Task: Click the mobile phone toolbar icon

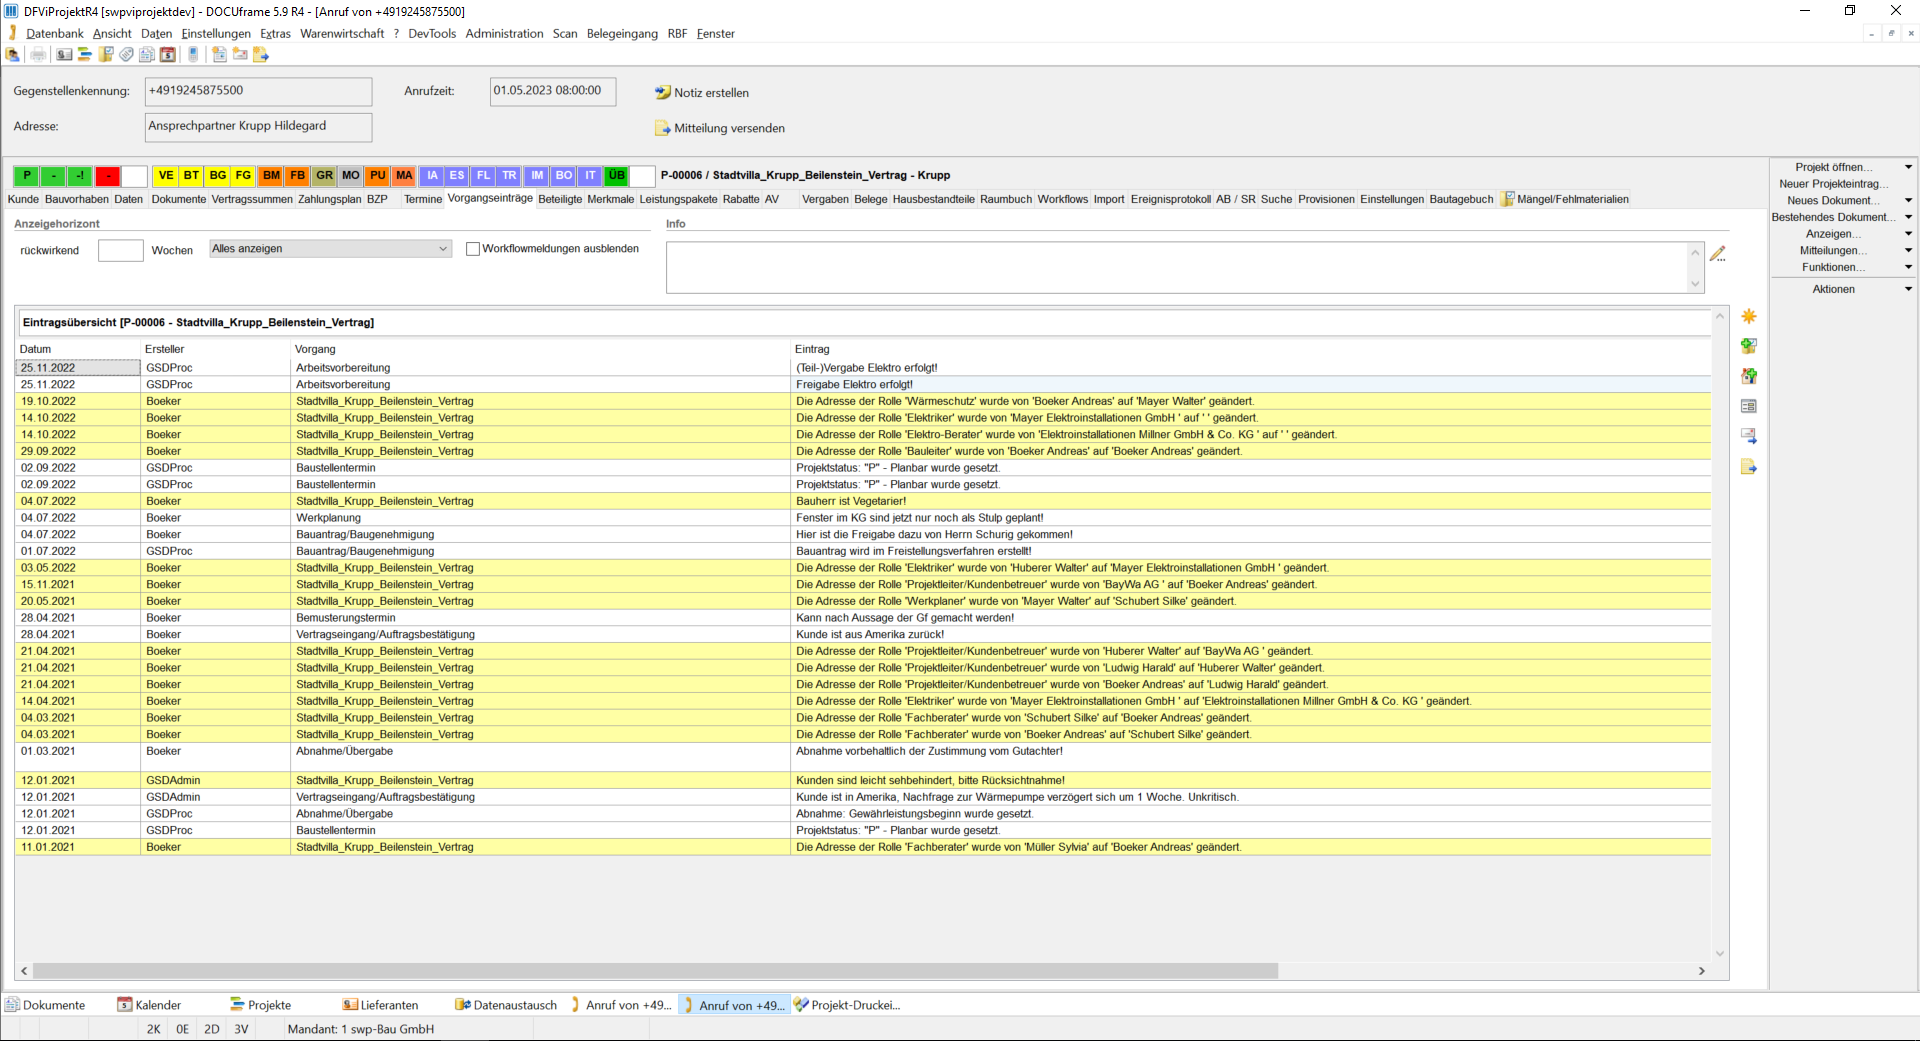Action: pyautogui.click(x=193, y=54)
